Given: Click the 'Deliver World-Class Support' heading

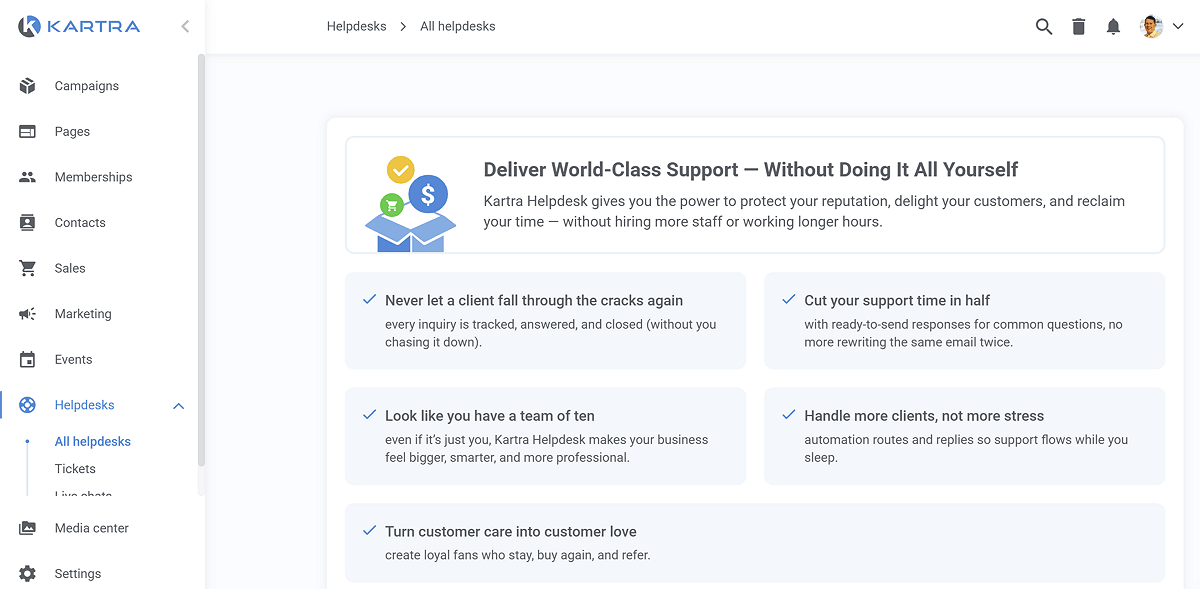Looking at the screenshot, I should tap(751, 170).
